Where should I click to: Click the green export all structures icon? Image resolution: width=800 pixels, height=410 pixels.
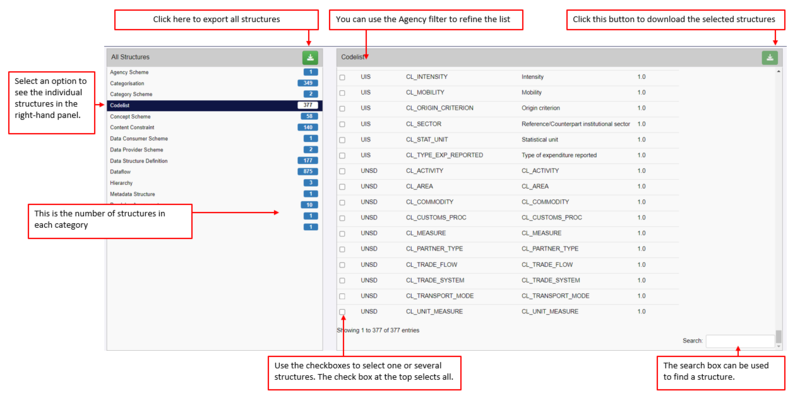tap(310, 58)
